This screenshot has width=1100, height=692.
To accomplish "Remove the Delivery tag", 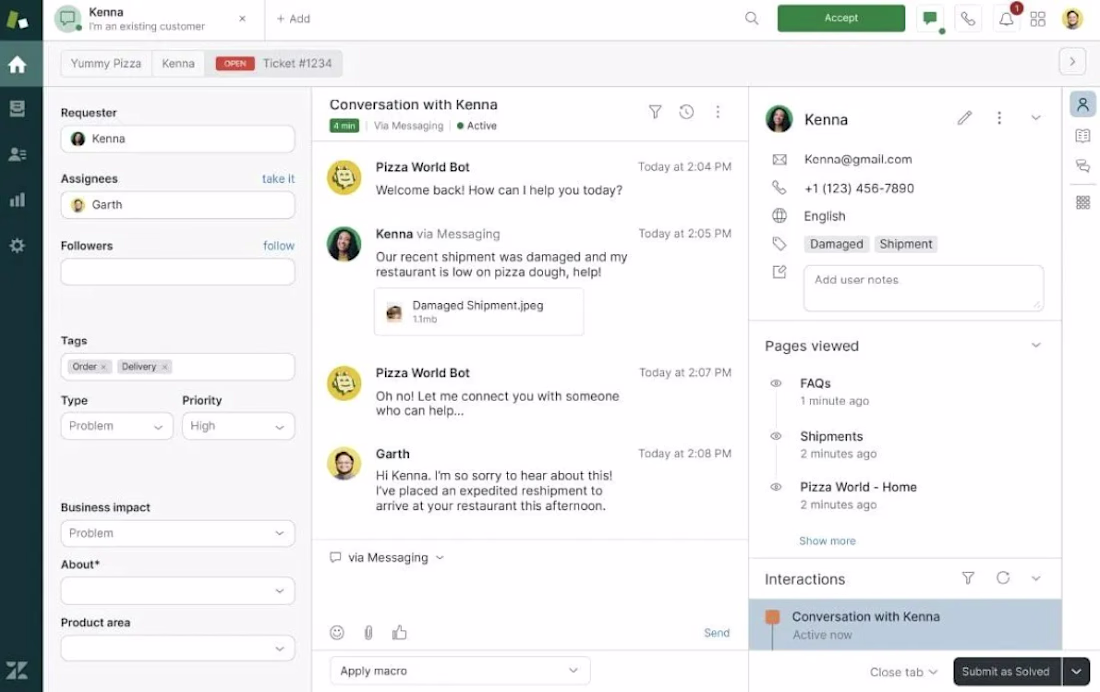I will (x=165, y=366).
